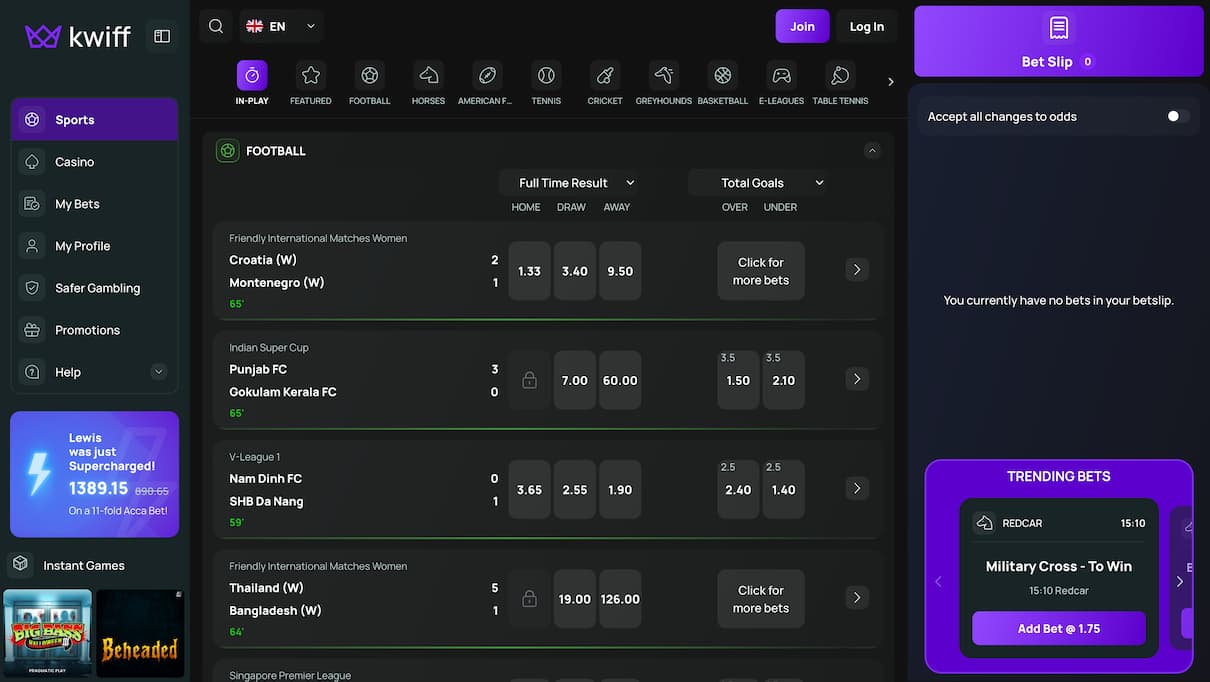Open the Full Time Result dropdown

tap(572, 182)
